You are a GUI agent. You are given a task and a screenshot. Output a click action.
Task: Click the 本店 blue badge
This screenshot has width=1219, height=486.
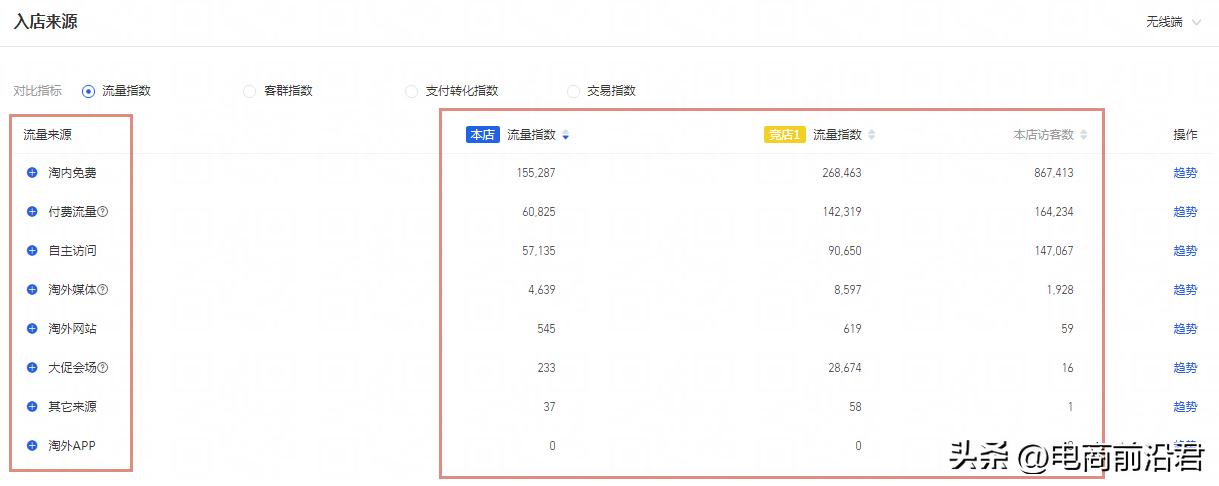[x=482, y=135]
